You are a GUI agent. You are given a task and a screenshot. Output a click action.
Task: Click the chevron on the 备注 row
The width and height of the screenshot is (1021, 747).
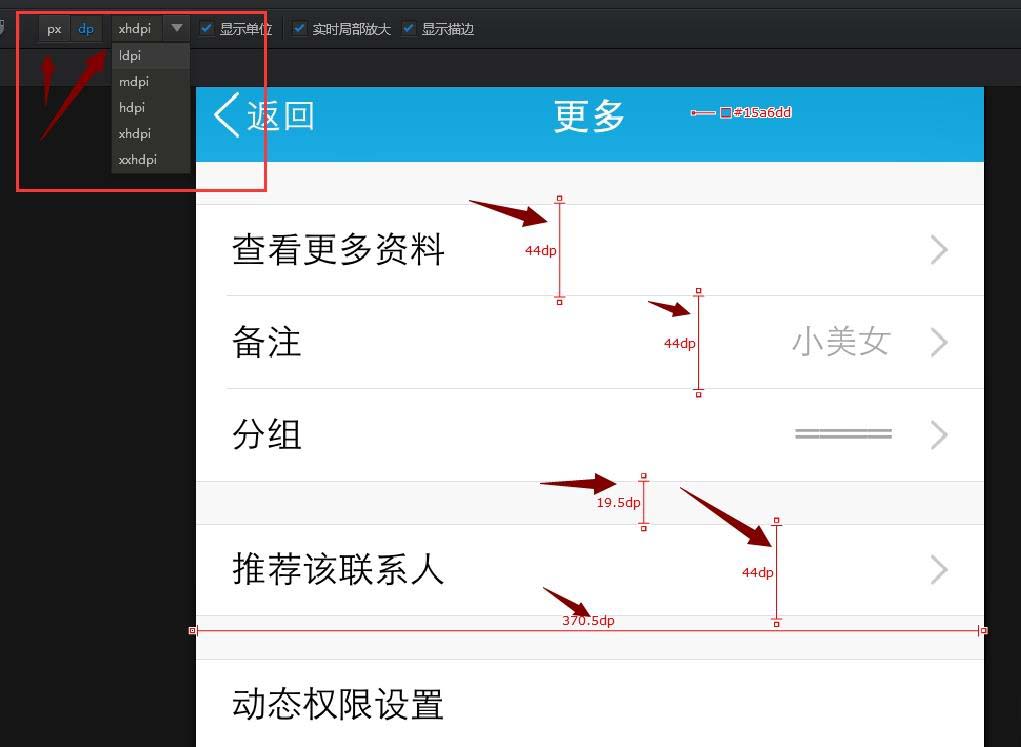point(938,342)
